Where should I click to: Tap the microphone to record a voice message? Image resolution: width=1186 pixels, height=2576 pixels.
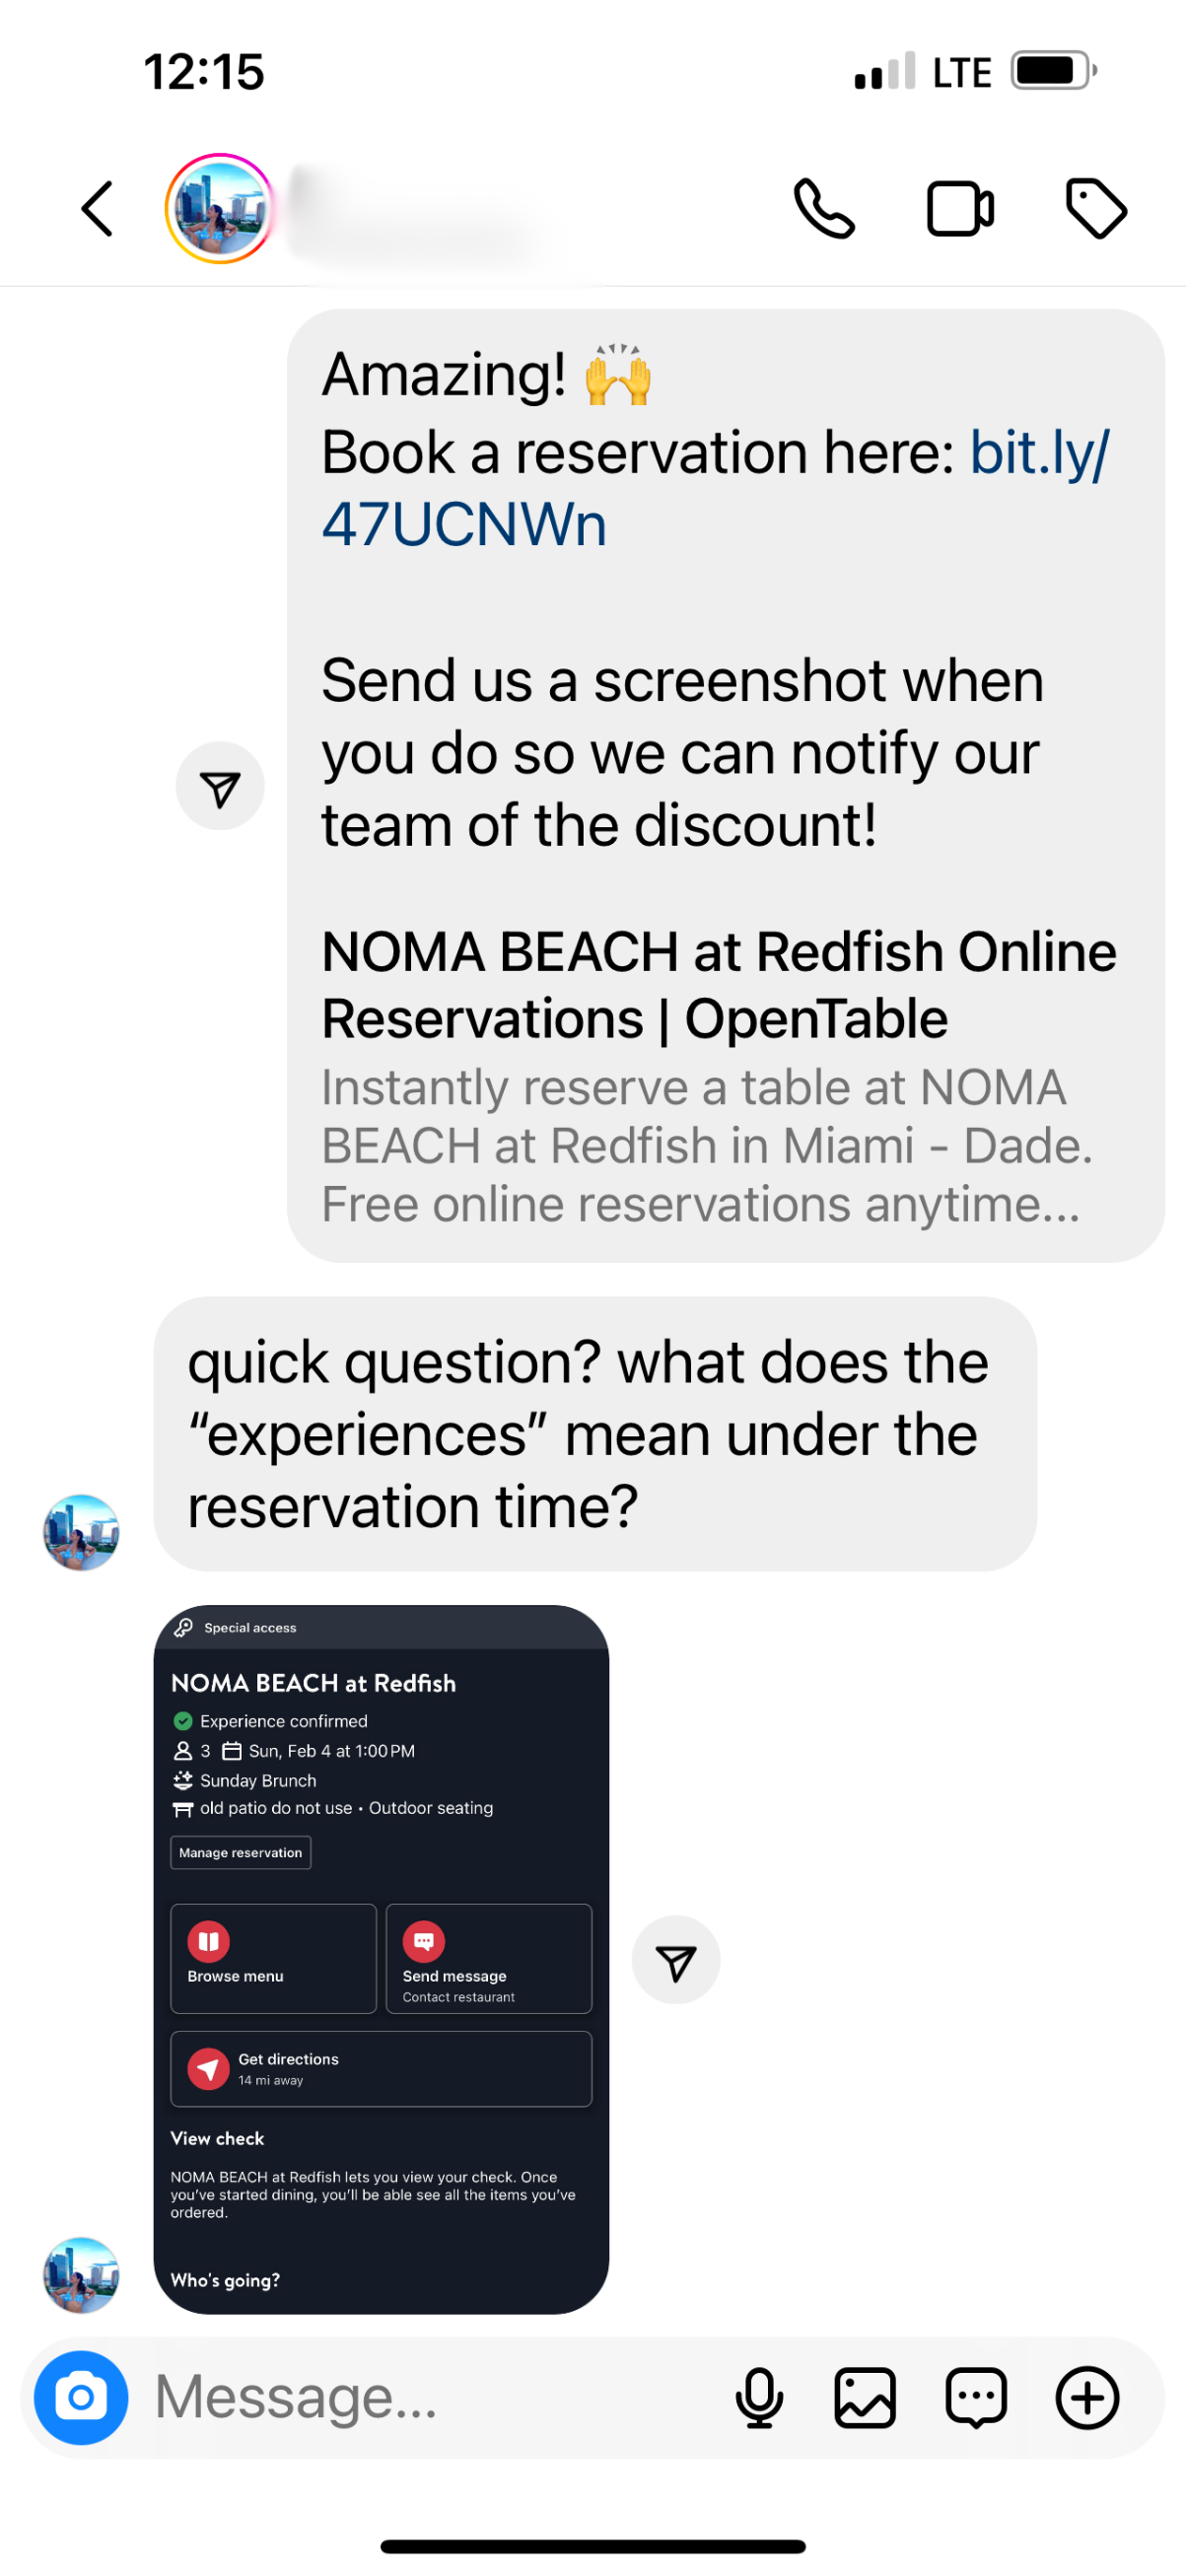pos(759,2397)
